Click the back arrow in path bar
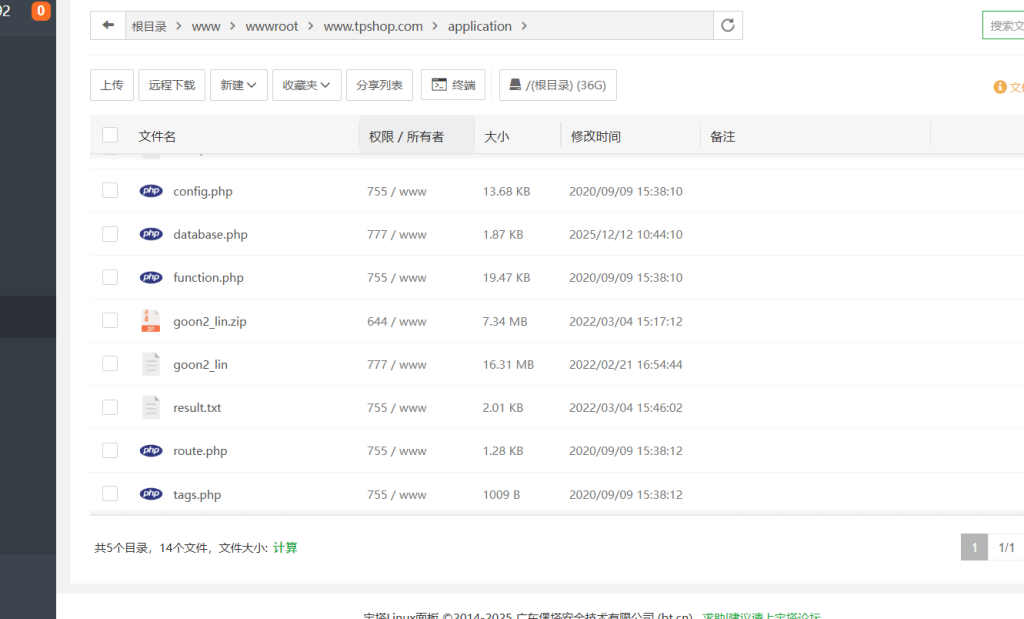 click(108, 26)
